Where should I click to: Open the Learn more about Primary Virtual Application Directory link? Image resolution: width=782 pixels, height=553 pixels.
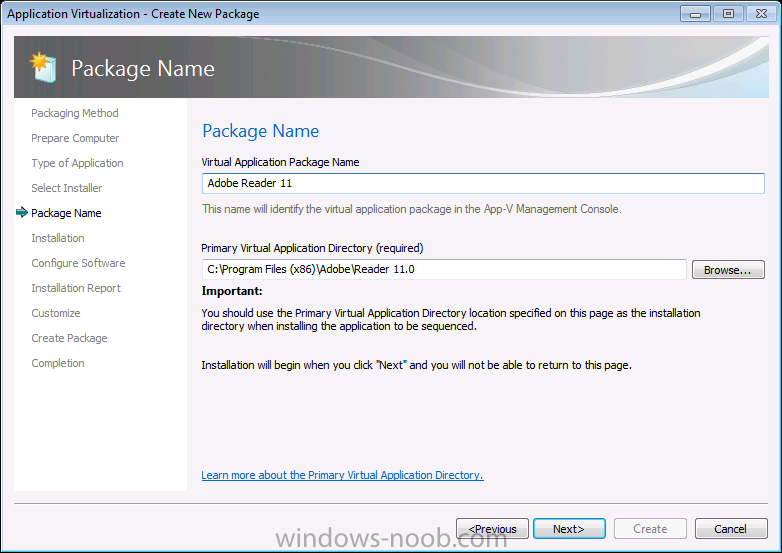pyautogui.click(x=342, y=475)
